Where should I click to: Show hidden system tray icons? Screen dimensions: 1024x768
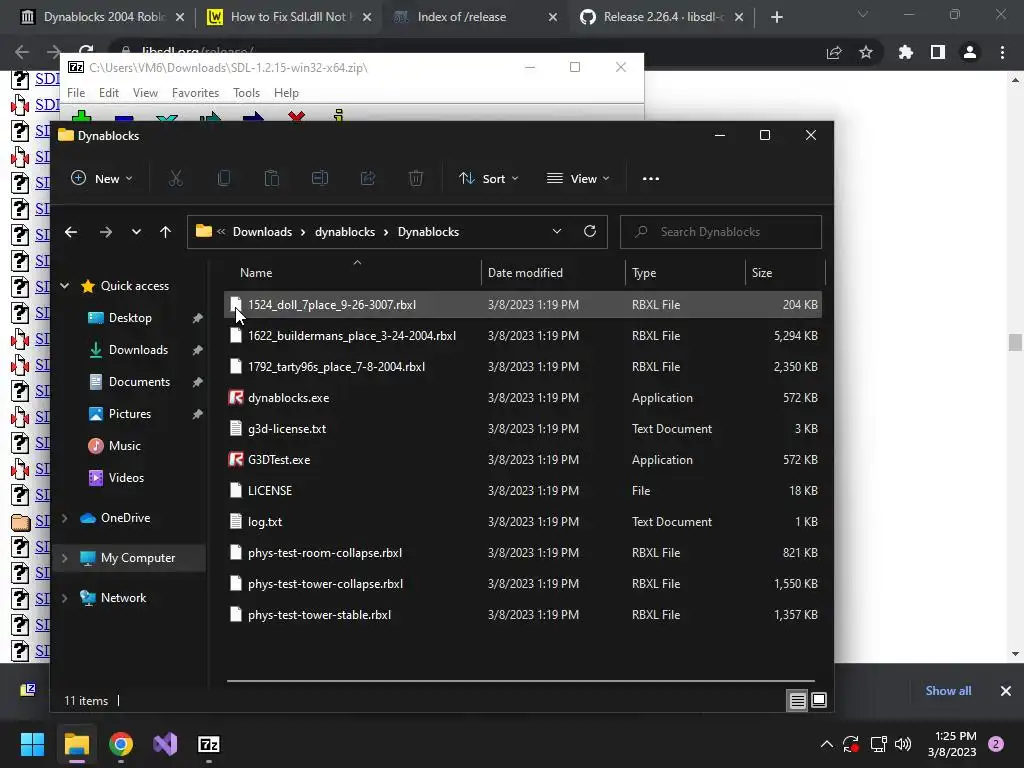tap(826, 744)
